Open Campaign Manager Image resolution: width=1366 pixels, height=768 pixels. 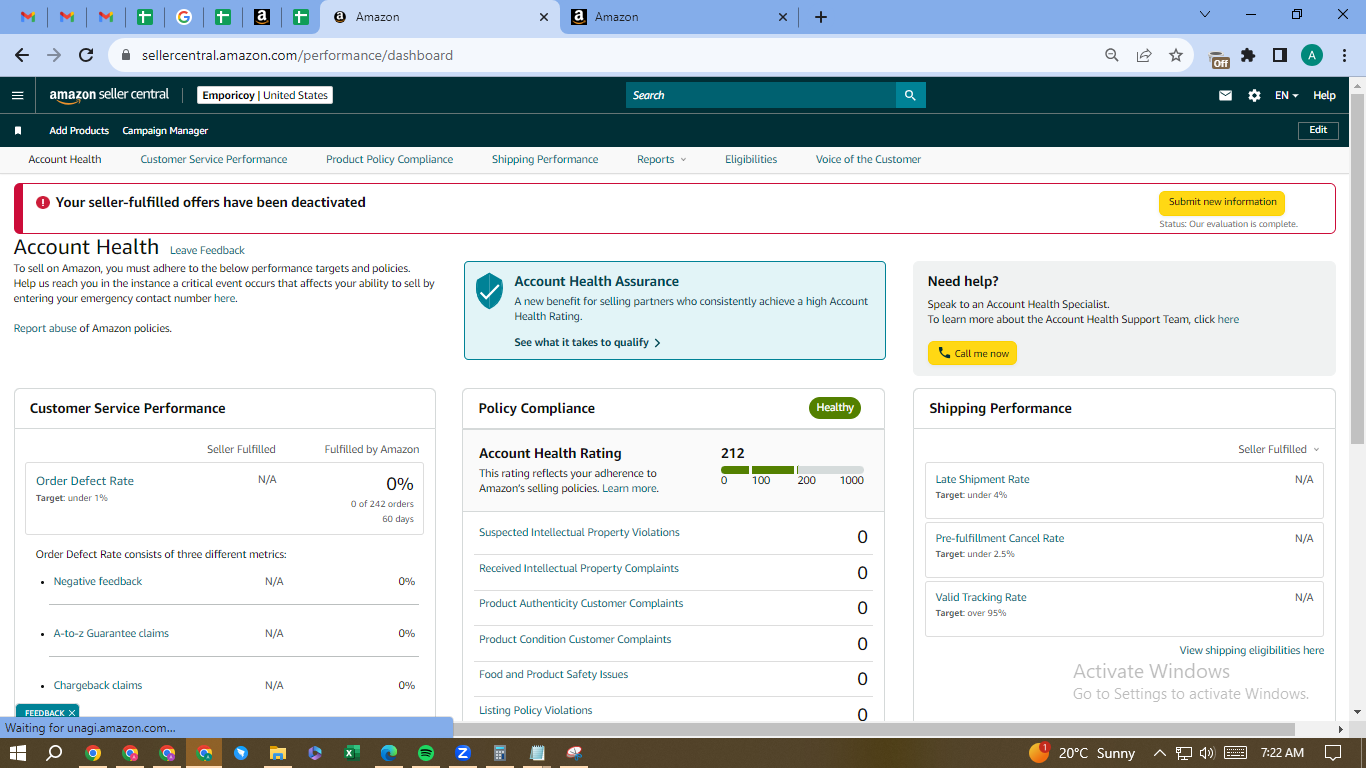pos(165,131)
